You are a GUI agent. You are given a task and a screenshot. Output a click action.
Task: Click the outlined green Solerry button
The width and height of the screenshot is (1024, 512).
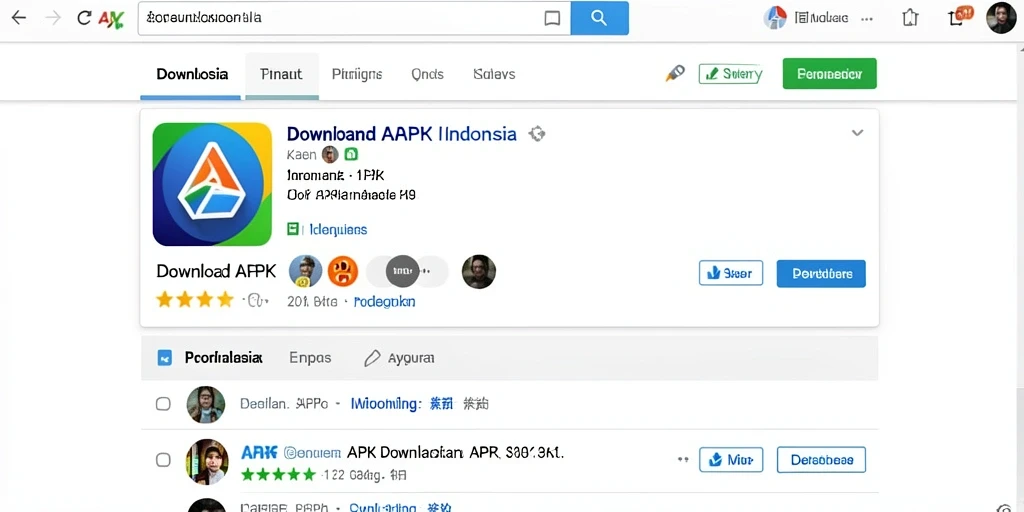[731, 74]
